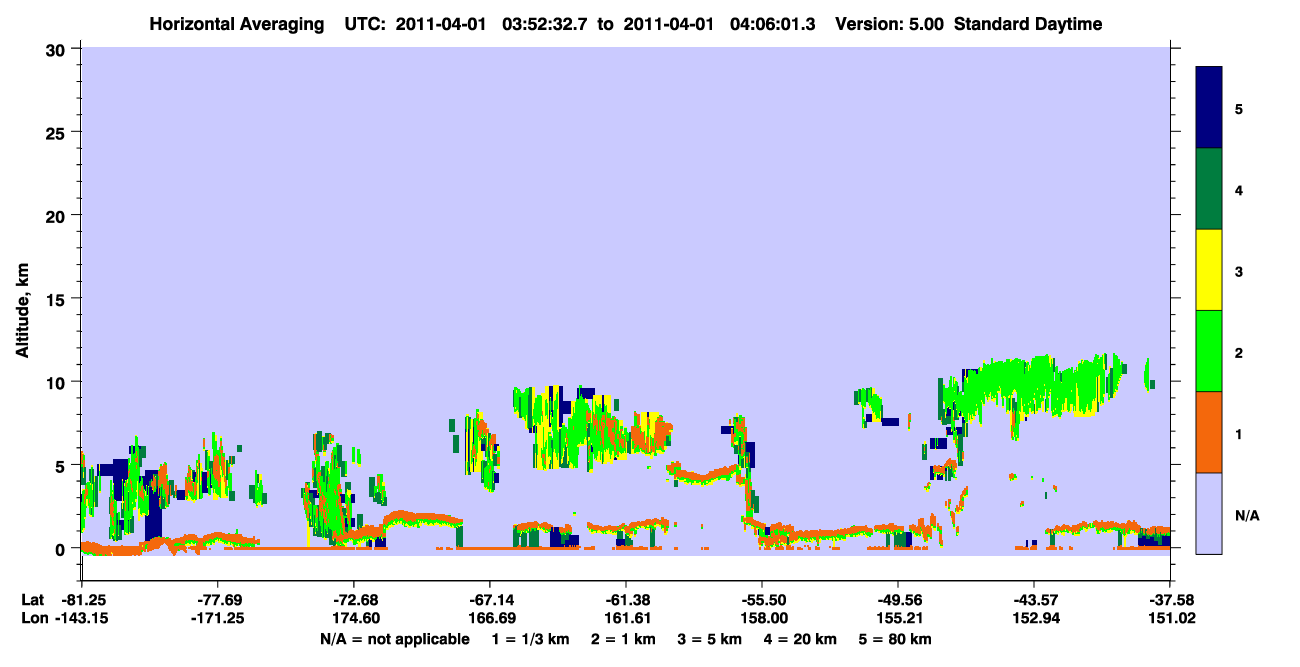Click latitude value -49.56
The width and height of the screenshot is (1300, 667).
point(897,600)
